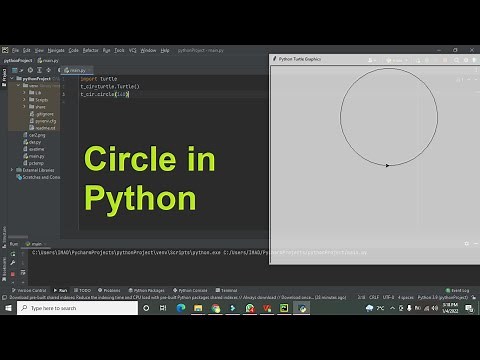Stop the running process red square
Viewport: 480px width, 360px height.
coord(13,274)
